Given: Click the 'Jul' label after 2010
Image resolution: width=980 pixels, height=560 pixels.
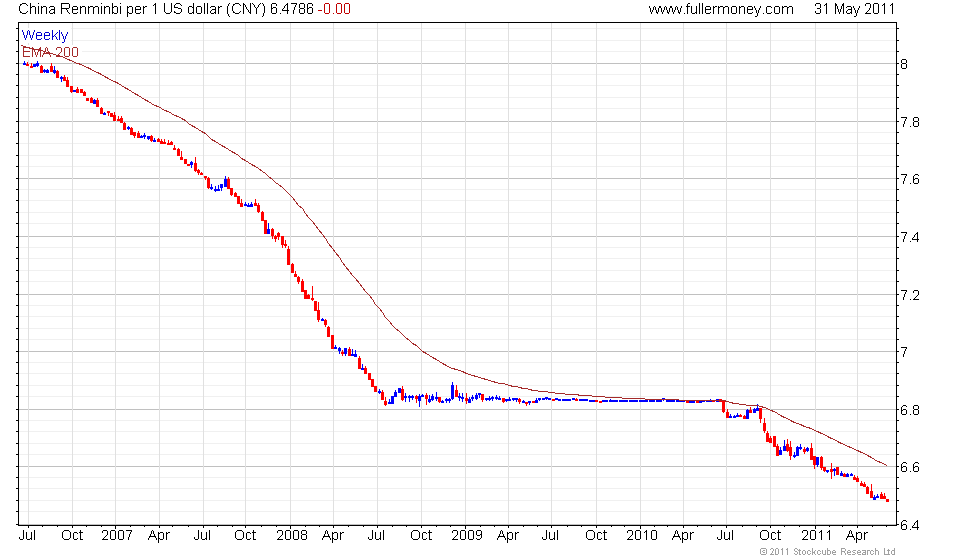Looking at the screenshot, I should pos(725,536).
